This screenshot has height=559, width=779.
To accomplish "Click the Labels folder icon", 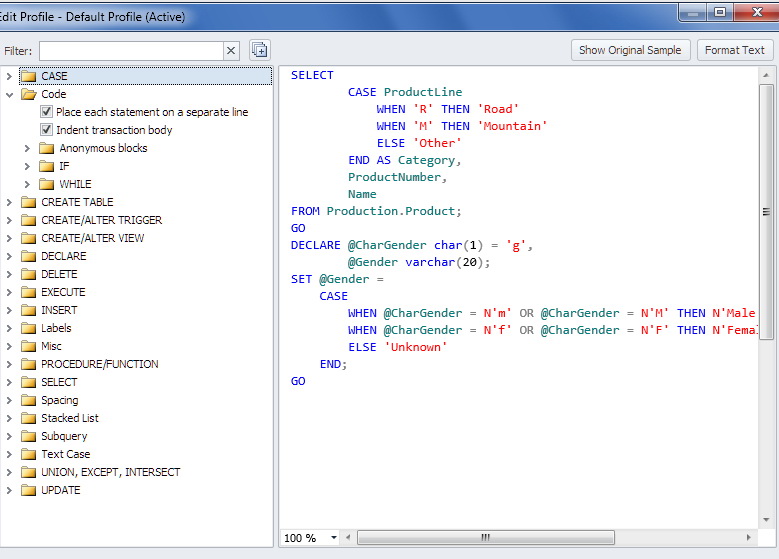I will 29,328.
